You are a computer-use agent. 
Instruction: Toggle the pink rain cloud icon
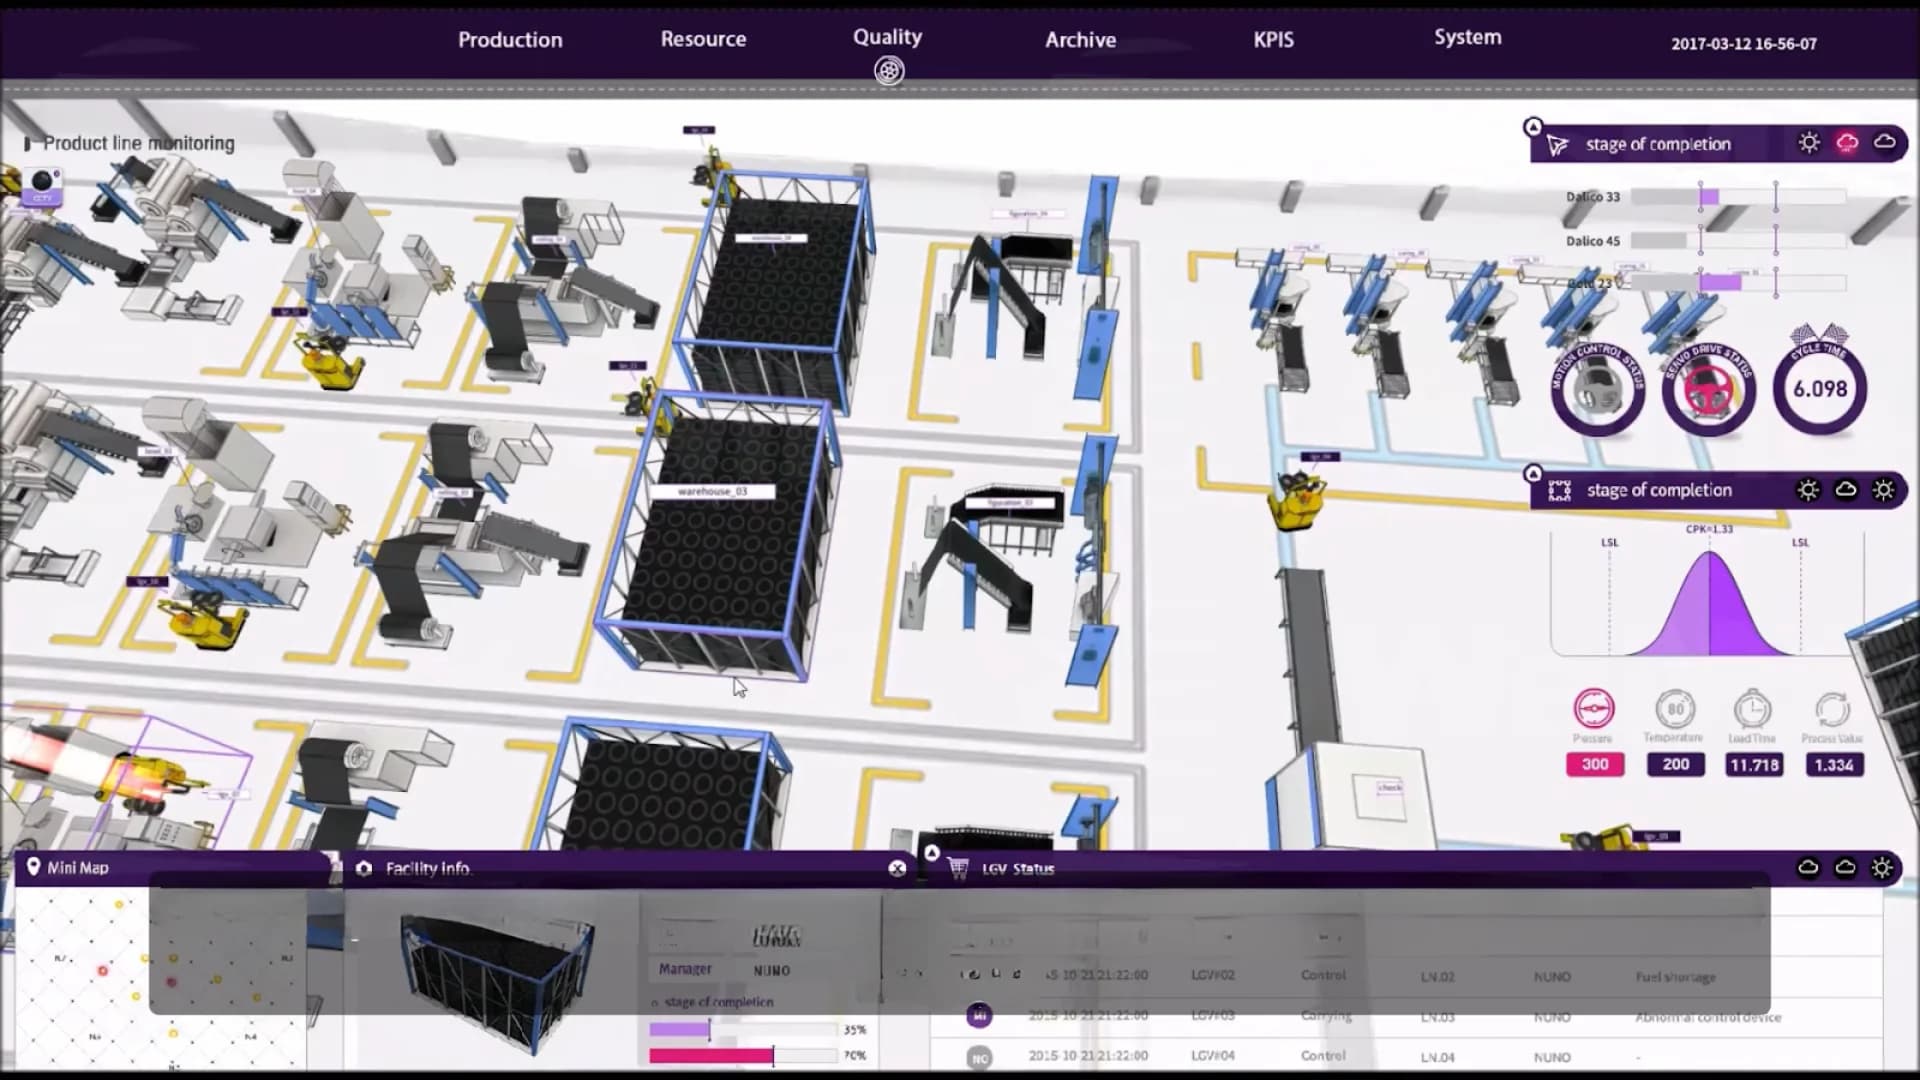pyautogui.click(x=1847, y=143)
